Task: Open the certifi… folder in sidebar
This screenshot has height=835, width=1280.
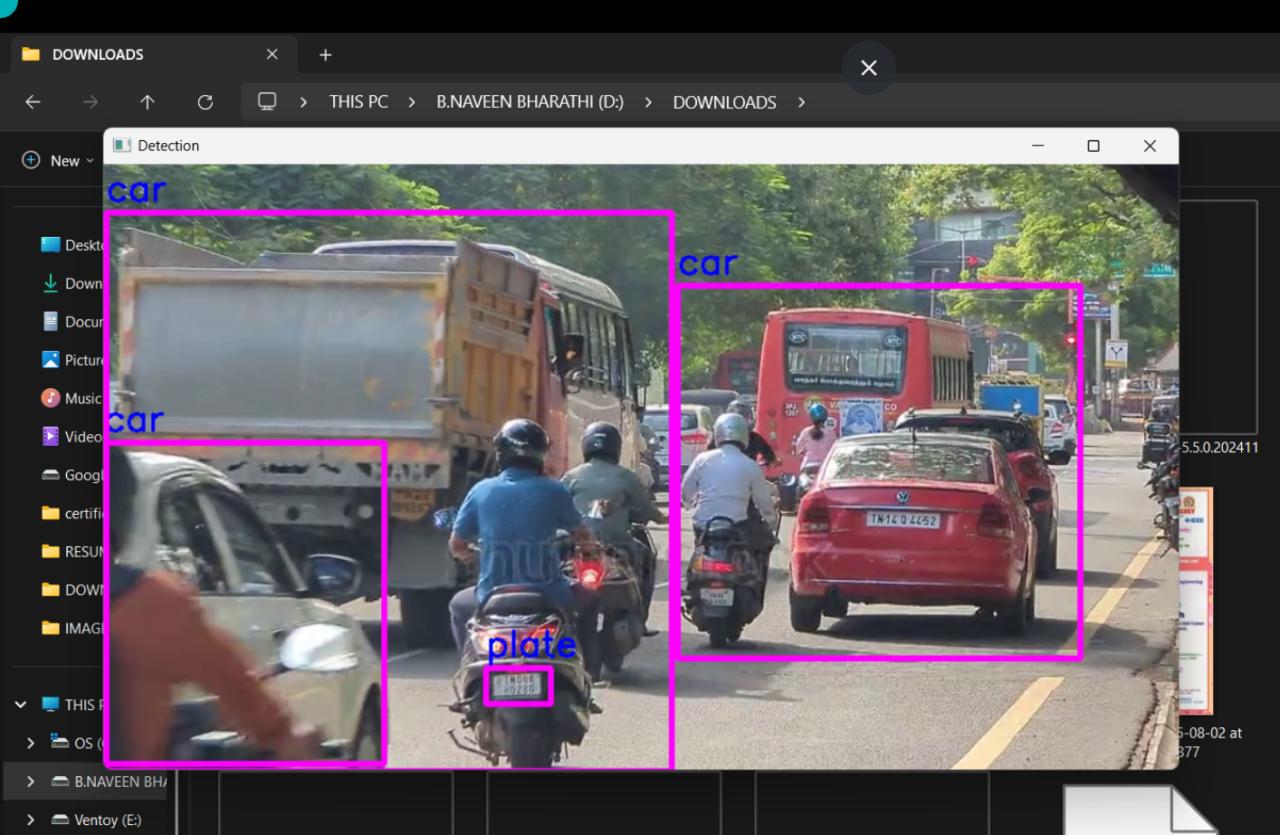Action: [72, 513]
